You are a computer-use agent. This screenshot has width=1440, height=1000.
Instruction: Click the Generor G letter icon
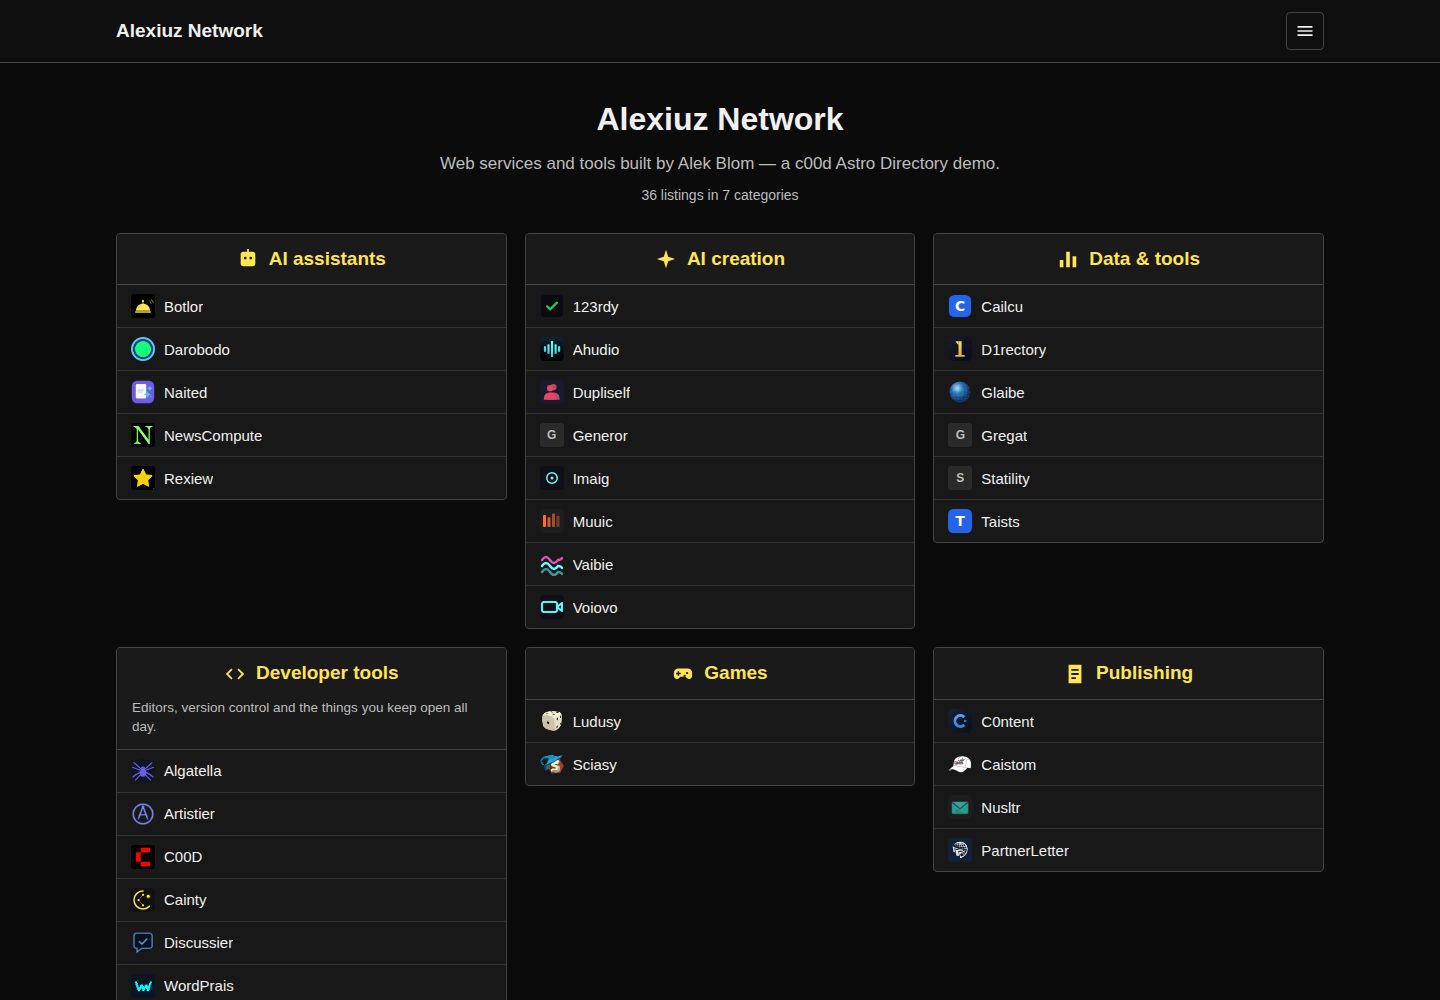pyautogui.click(x=552, y=435)
